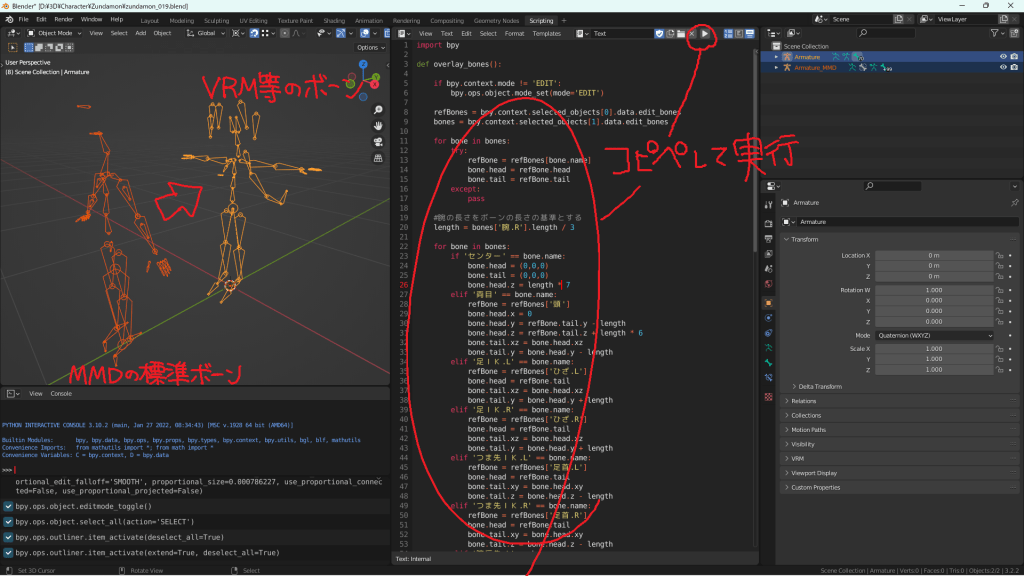Open the Object Mode dropdown
This screenshot has width=1024, height=576.
[54, 33]
